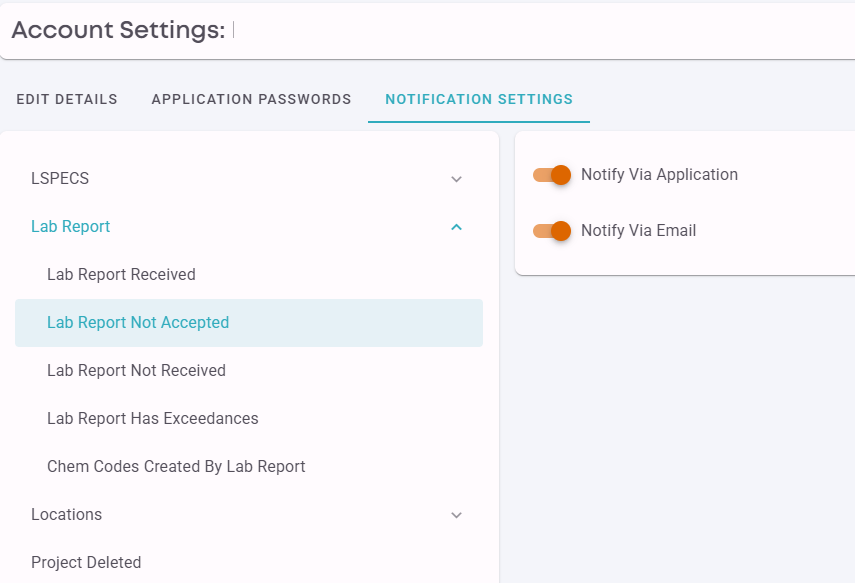Open Lab Report Has Exceedances settings
The width and height of the screenshot is (860, 583).
pos(249,418)
